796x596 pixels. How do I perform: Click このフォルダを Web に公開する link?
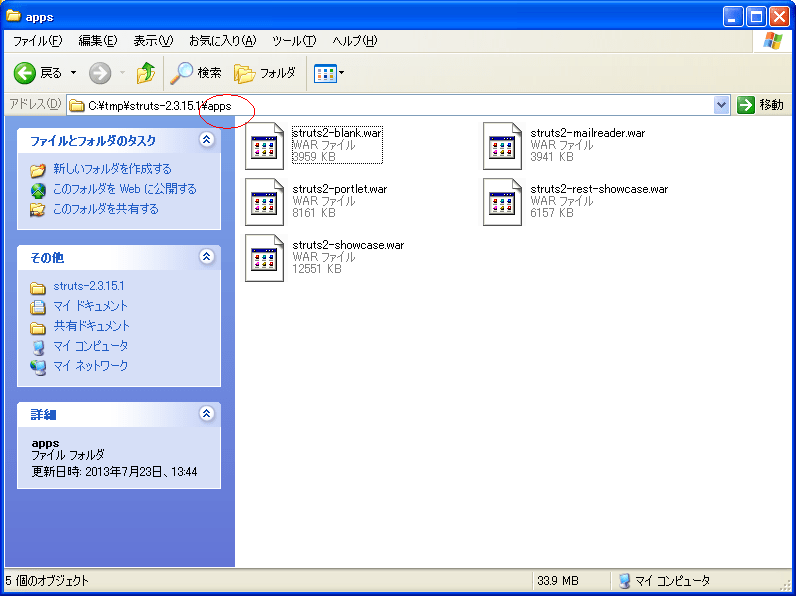[125, 189]
